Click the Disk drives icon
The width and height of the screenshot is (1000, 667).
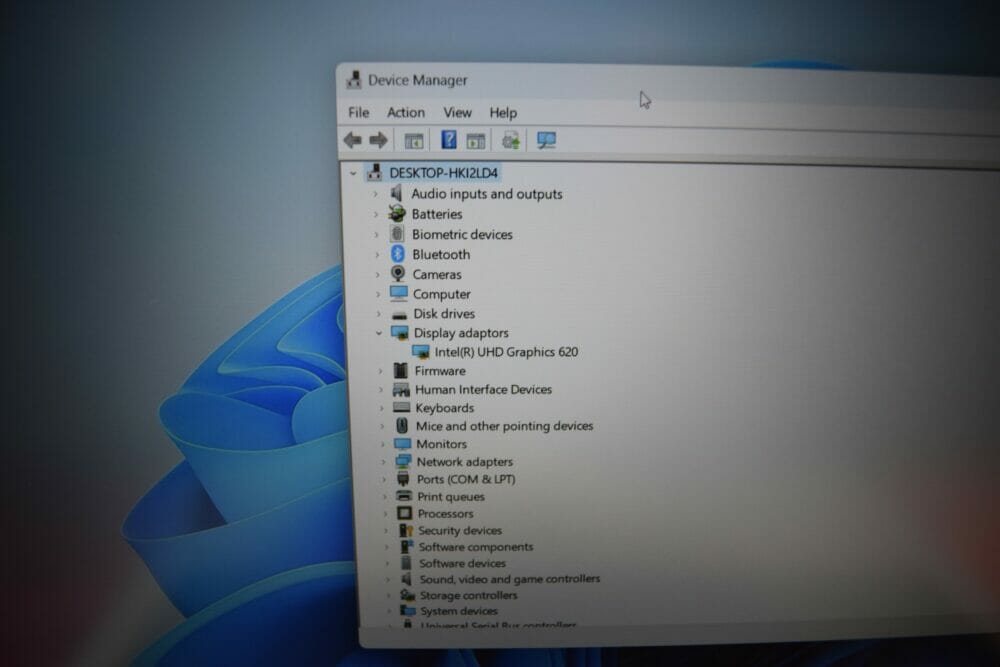[400, 314]
